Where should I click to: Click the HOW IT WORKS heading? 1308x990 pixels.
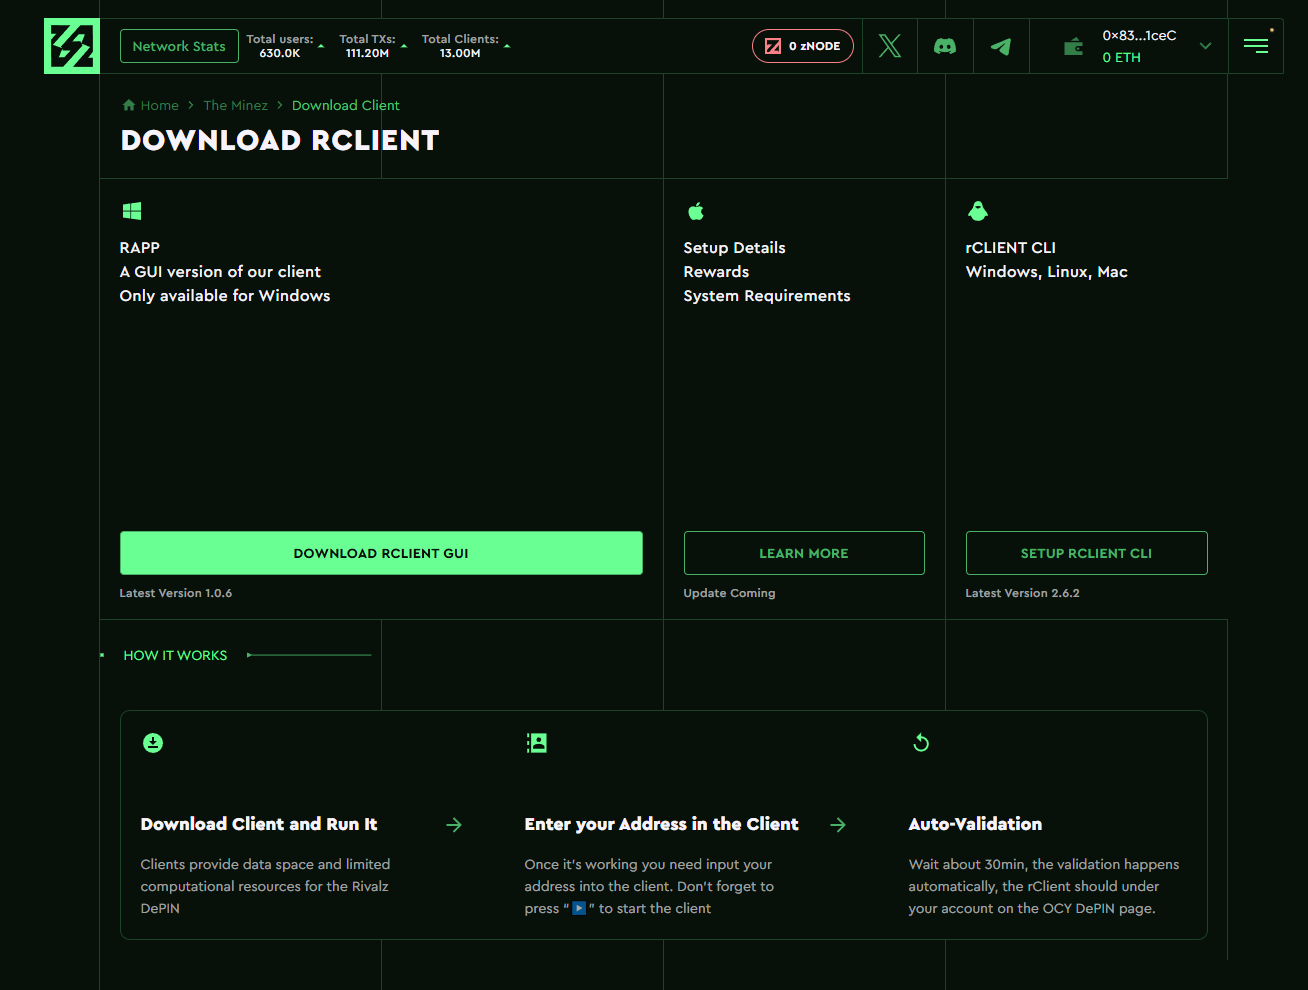tap(175, 655)
